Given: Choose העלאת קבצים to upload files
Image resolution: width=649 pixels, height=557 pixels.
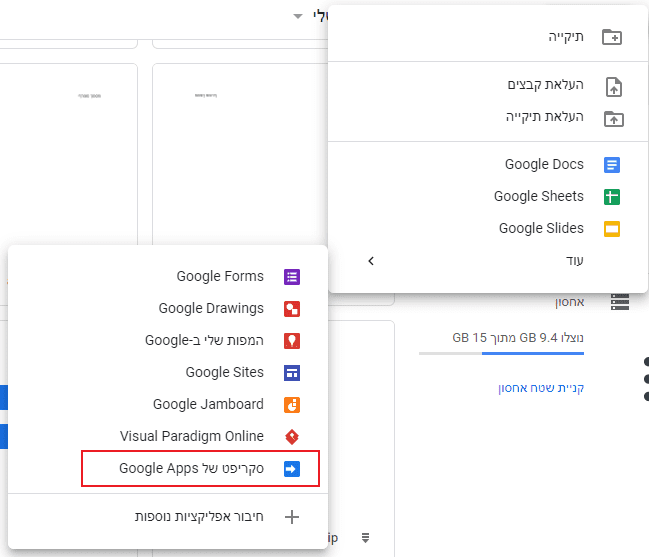Looking at the screenshot, I should pyautogui.click(x=488, y=85).
